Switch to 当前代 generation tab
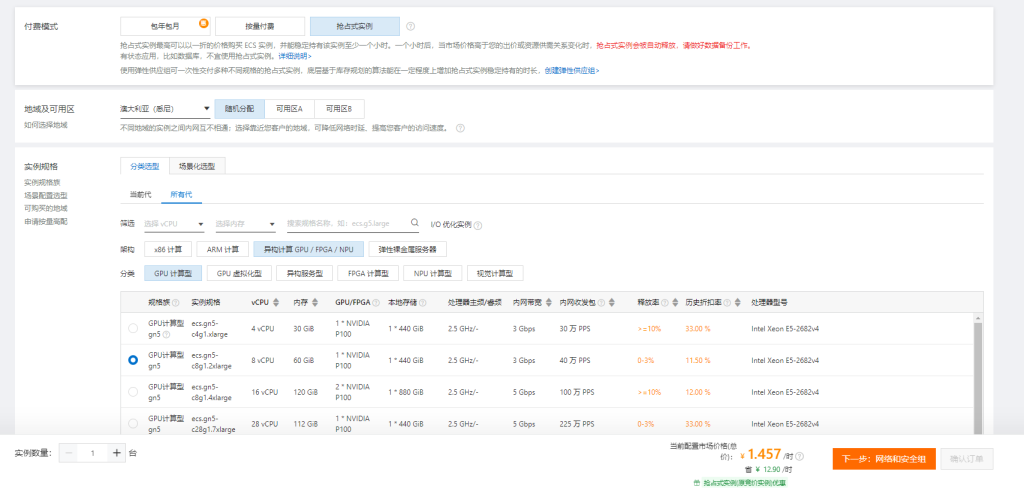 click(x=140, y=193)
